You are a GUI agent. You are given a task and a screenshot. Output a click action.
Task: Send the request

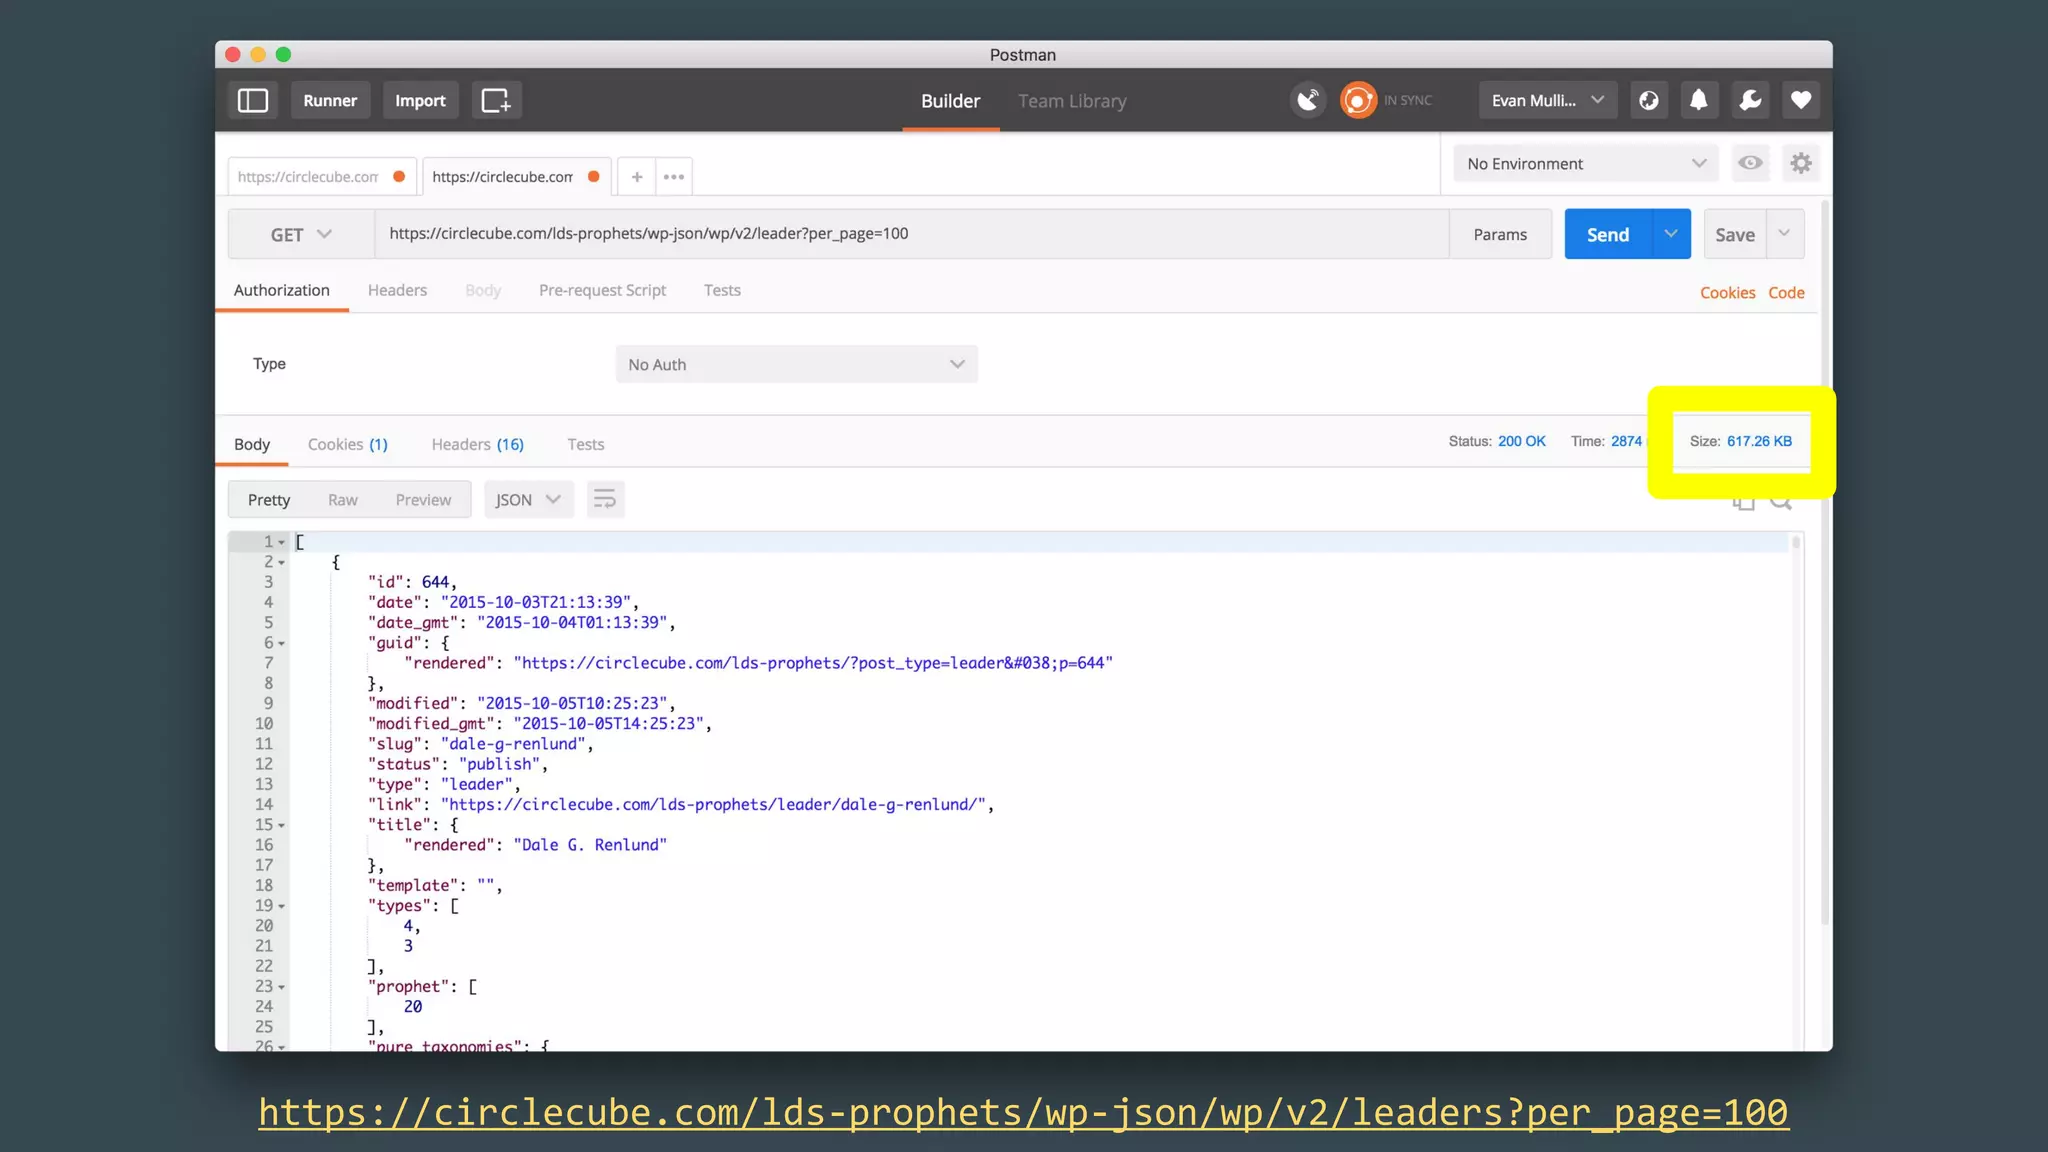click(1608, 234)
